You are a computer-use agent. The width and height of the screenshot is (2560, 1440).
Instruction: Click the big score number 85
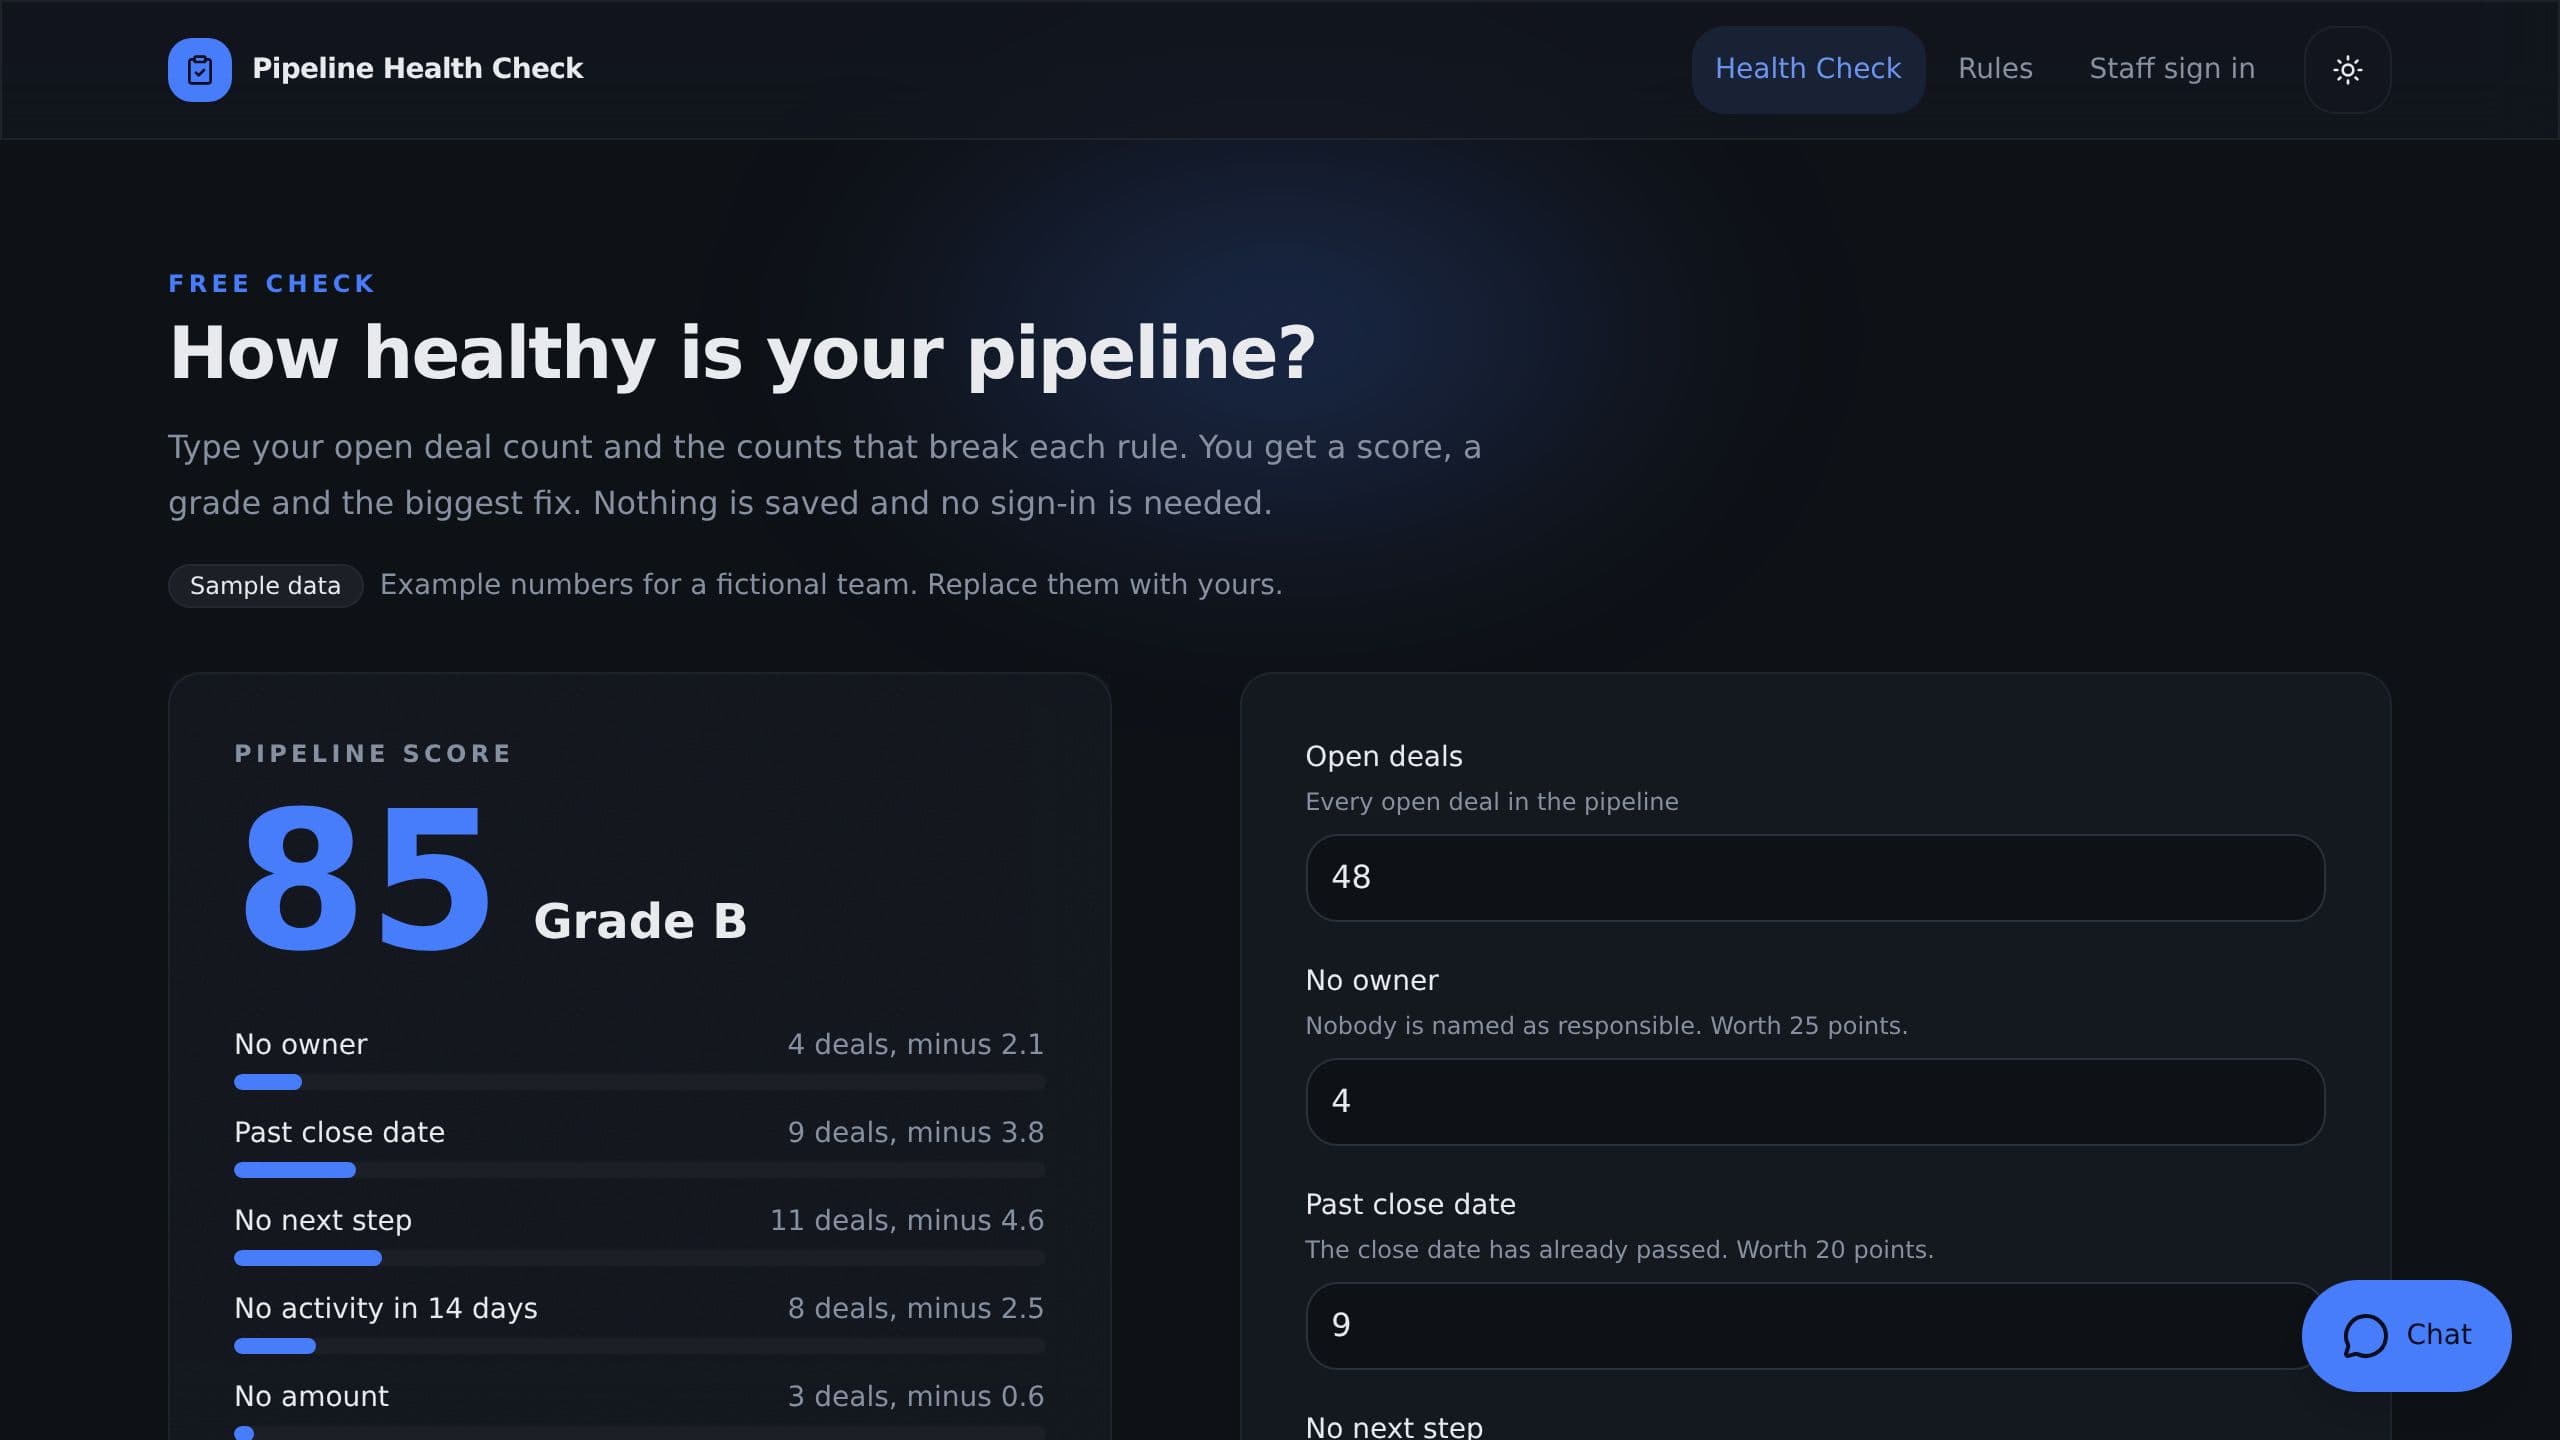point(367,880)
